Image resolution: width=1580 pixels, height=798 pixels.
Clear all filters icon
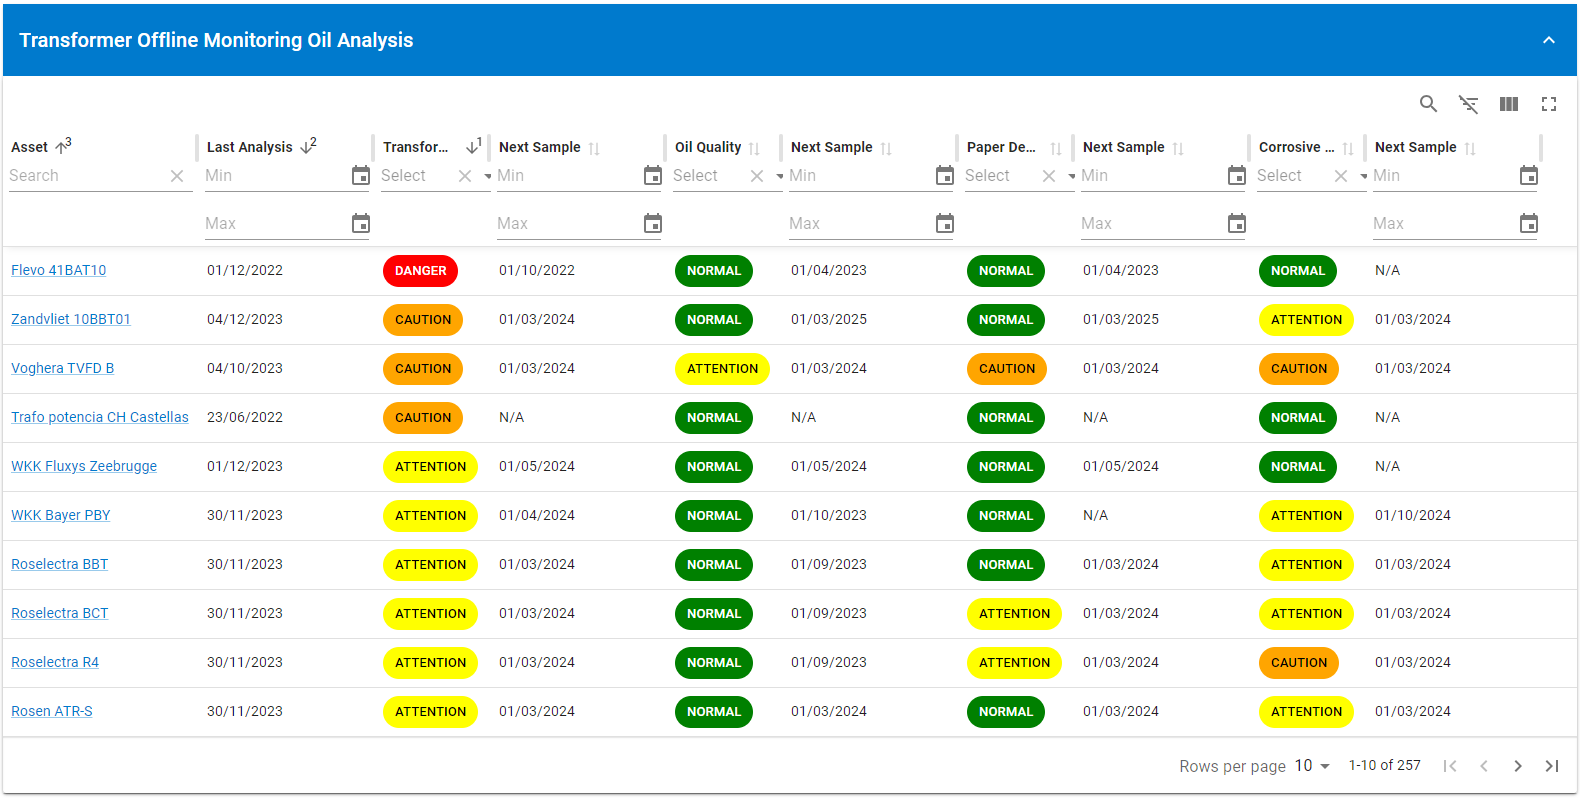pos(1468,104)
